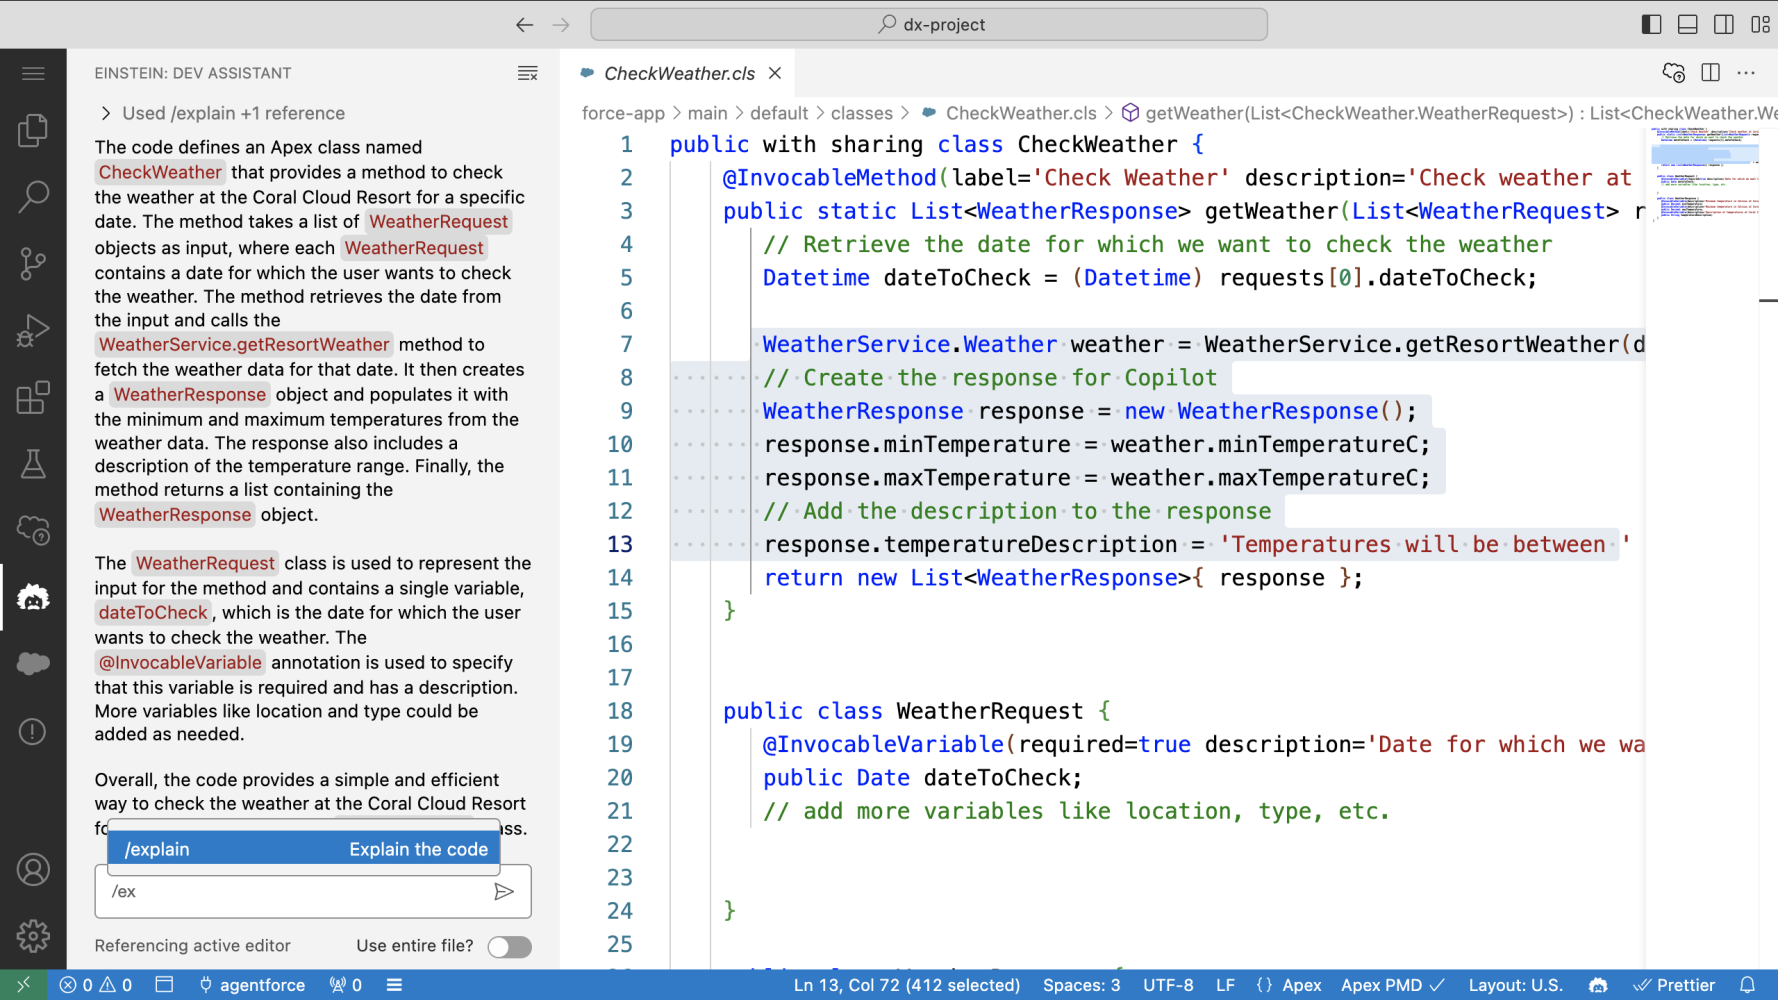
Task: Open the Extensions view
Action: pyautogui.click(x=33, y=397)
